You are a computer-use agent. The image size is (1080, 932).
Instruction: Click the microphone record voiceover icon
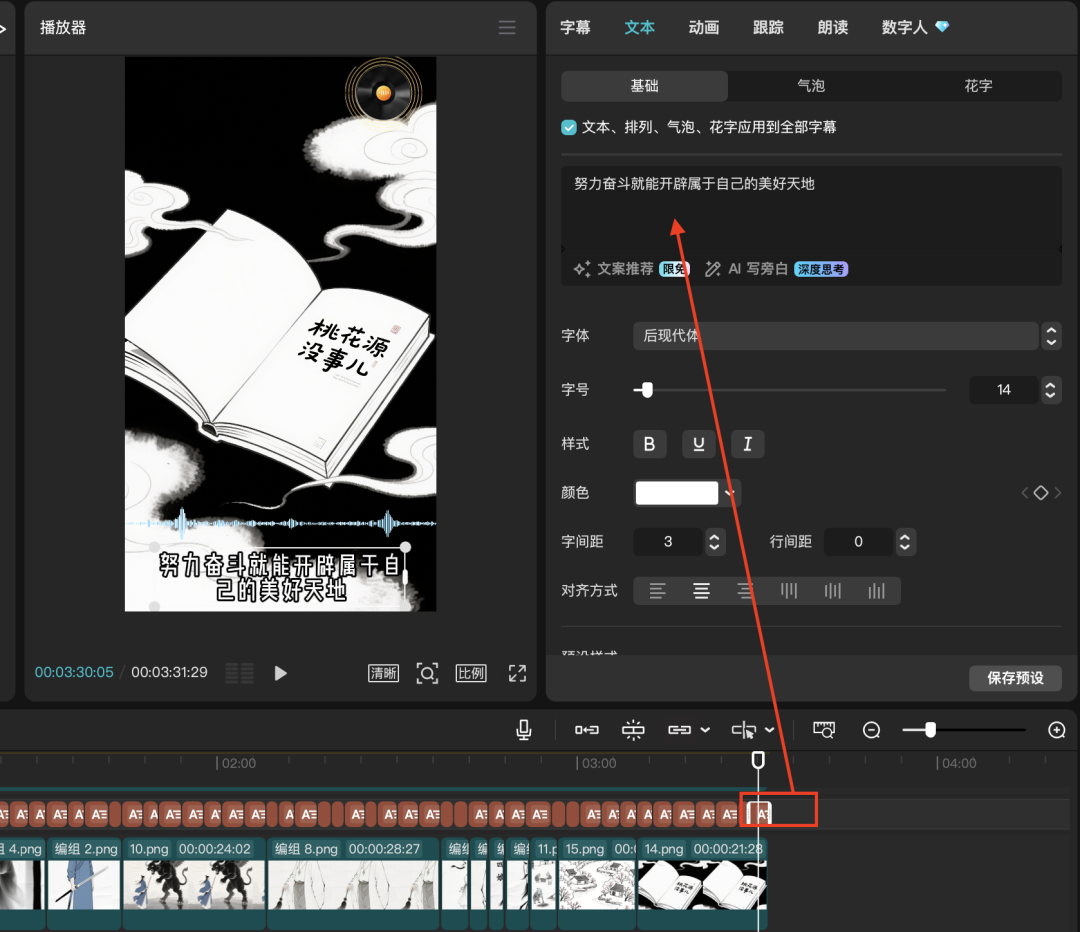[x=523, y=730]
